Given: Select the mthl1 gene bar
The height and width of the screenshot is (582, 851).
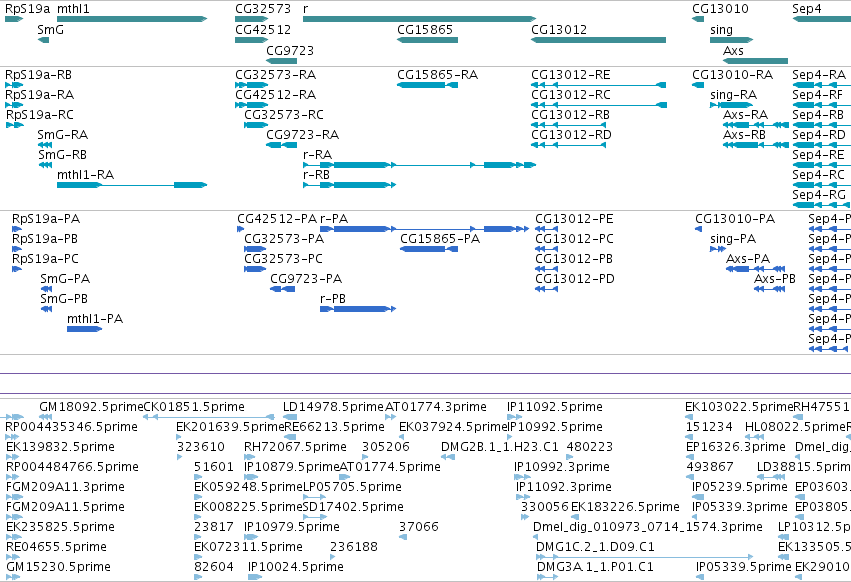Looking at the screenshot, I should tap(132, 19).
